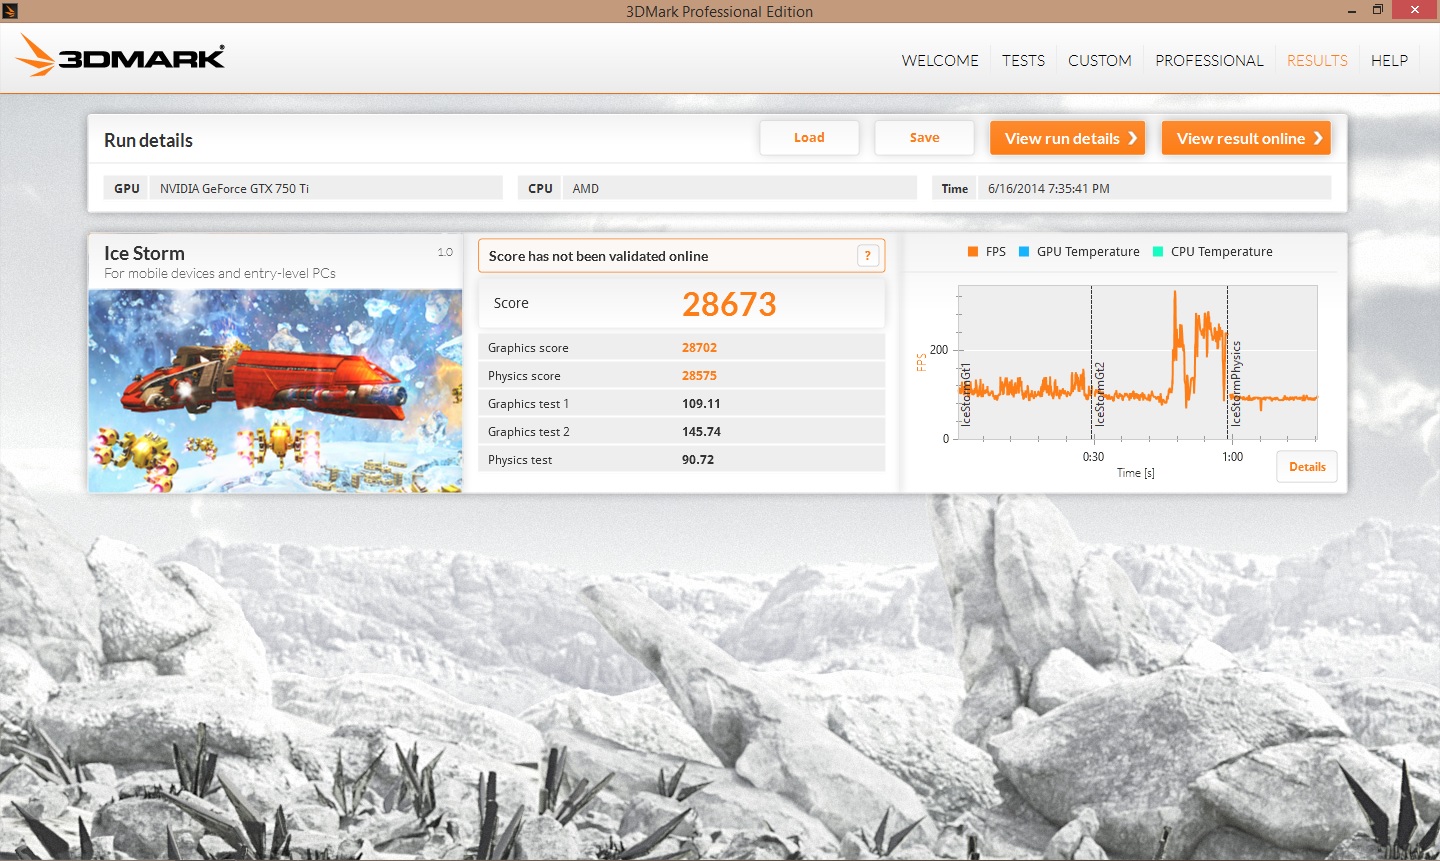The height and width of the screenshot is (861, 1440).
Task: Click the Ice Storm benchmark thumbnail image
Action: tap(275, 391)
